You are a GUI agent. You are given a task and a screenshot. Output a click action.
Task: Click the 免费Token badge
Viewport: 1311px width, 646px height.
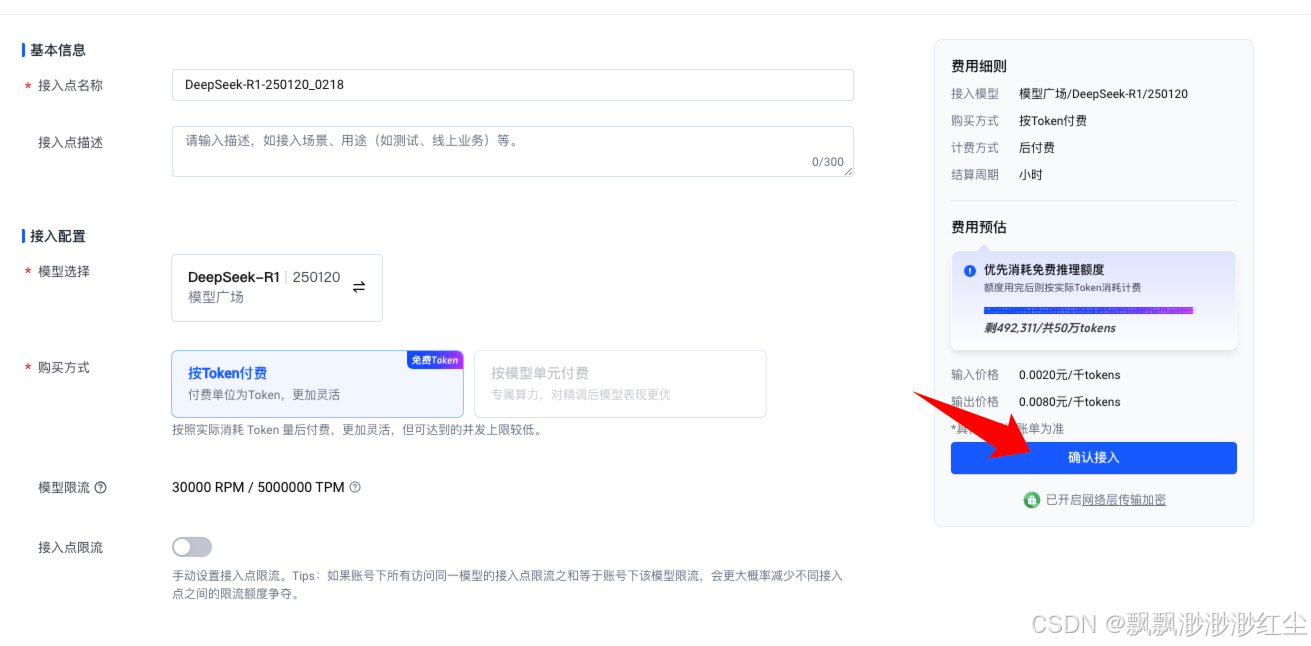435,360
